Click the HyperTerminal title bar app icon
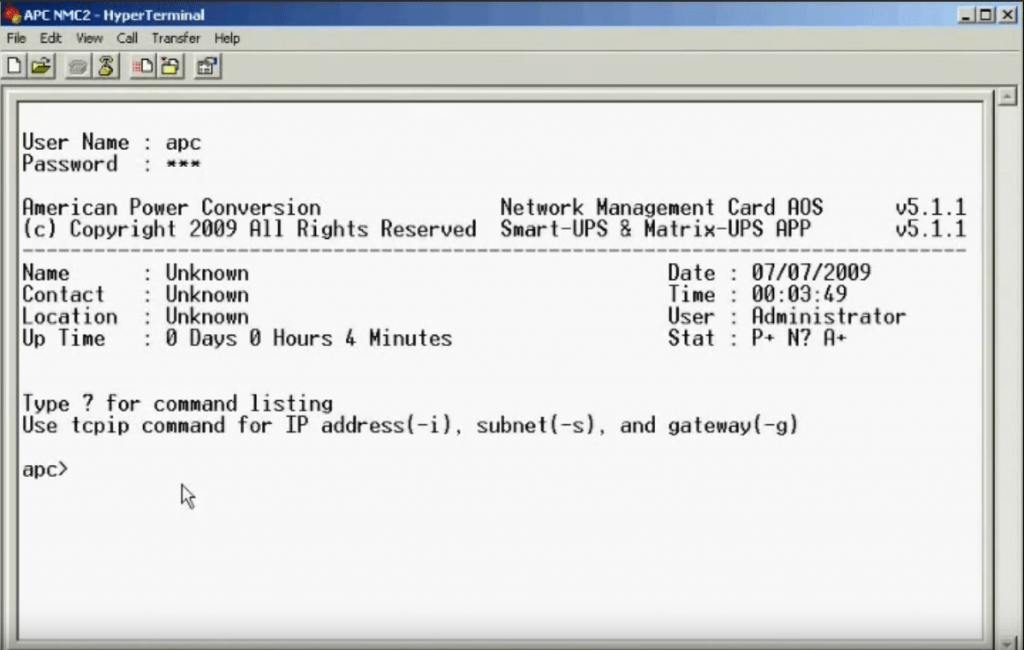The width and height of the screenshot is (1024, 650). click(12, 14)
